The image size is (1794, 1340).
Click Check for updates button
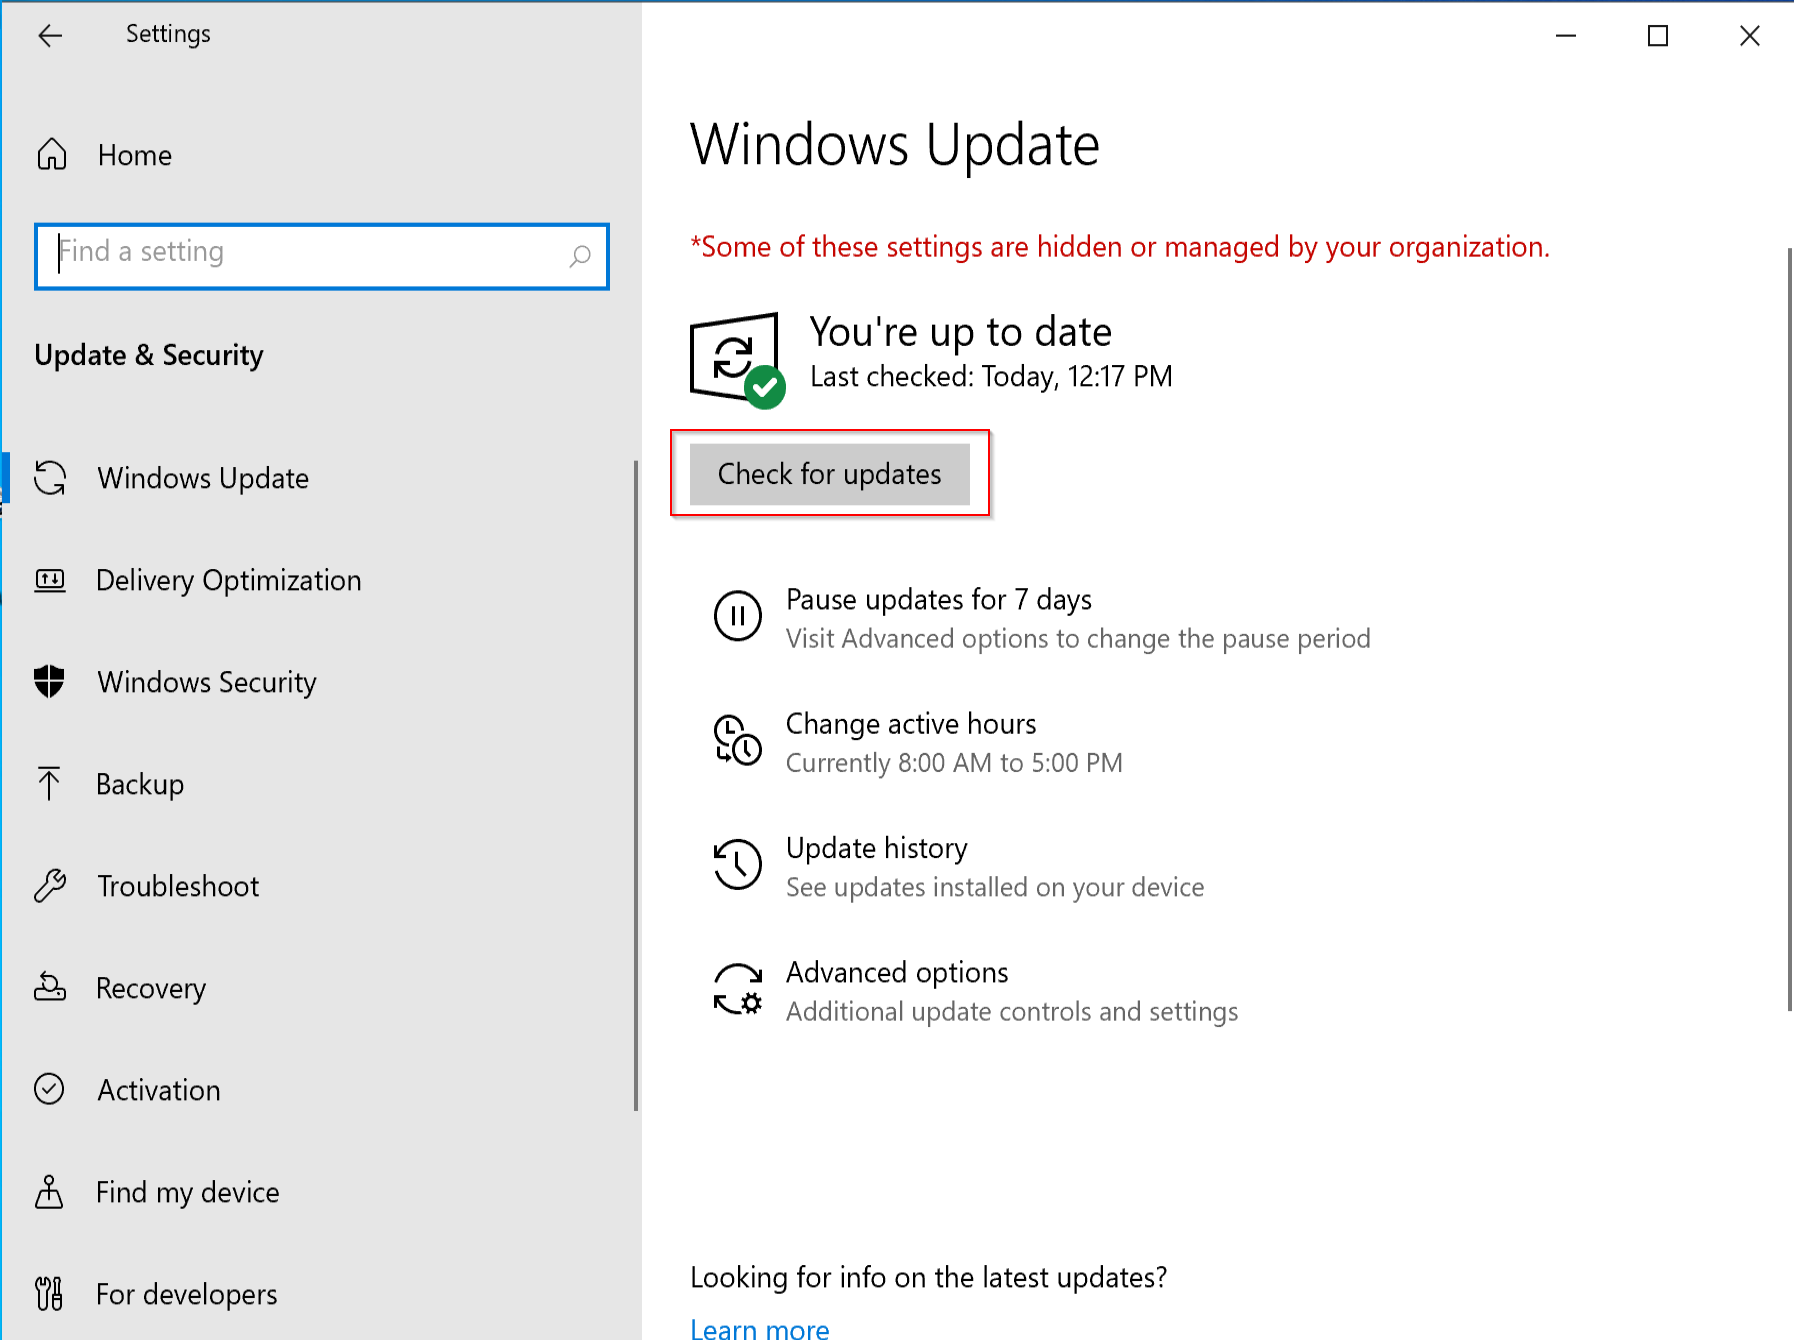830,474
